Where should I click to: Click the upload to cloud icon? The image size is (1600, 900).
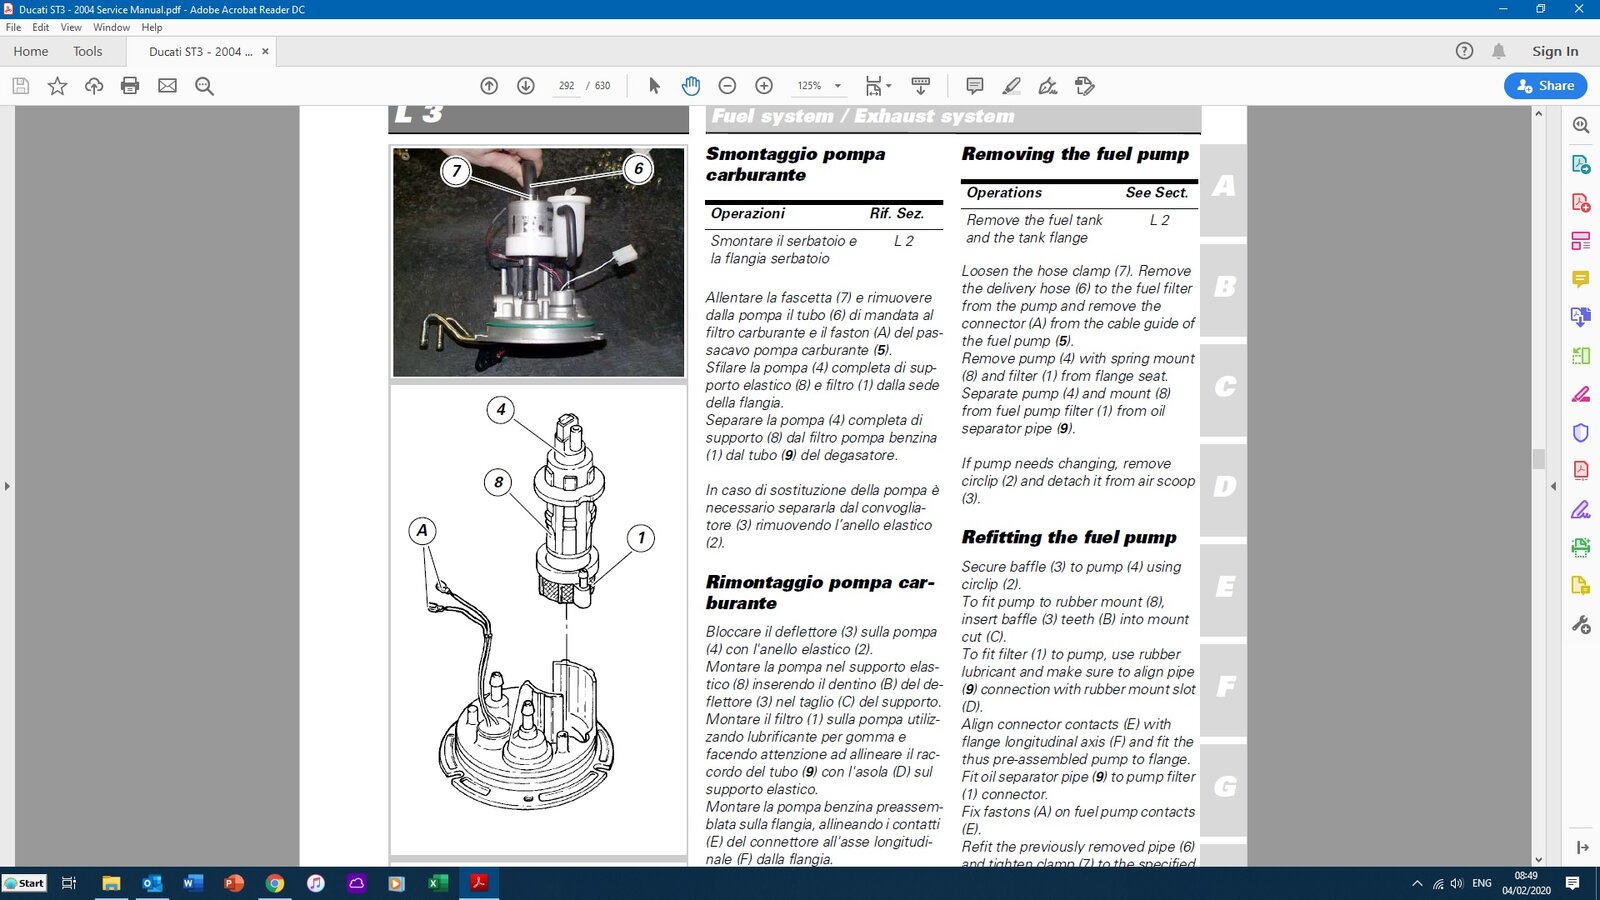[94, 86]
